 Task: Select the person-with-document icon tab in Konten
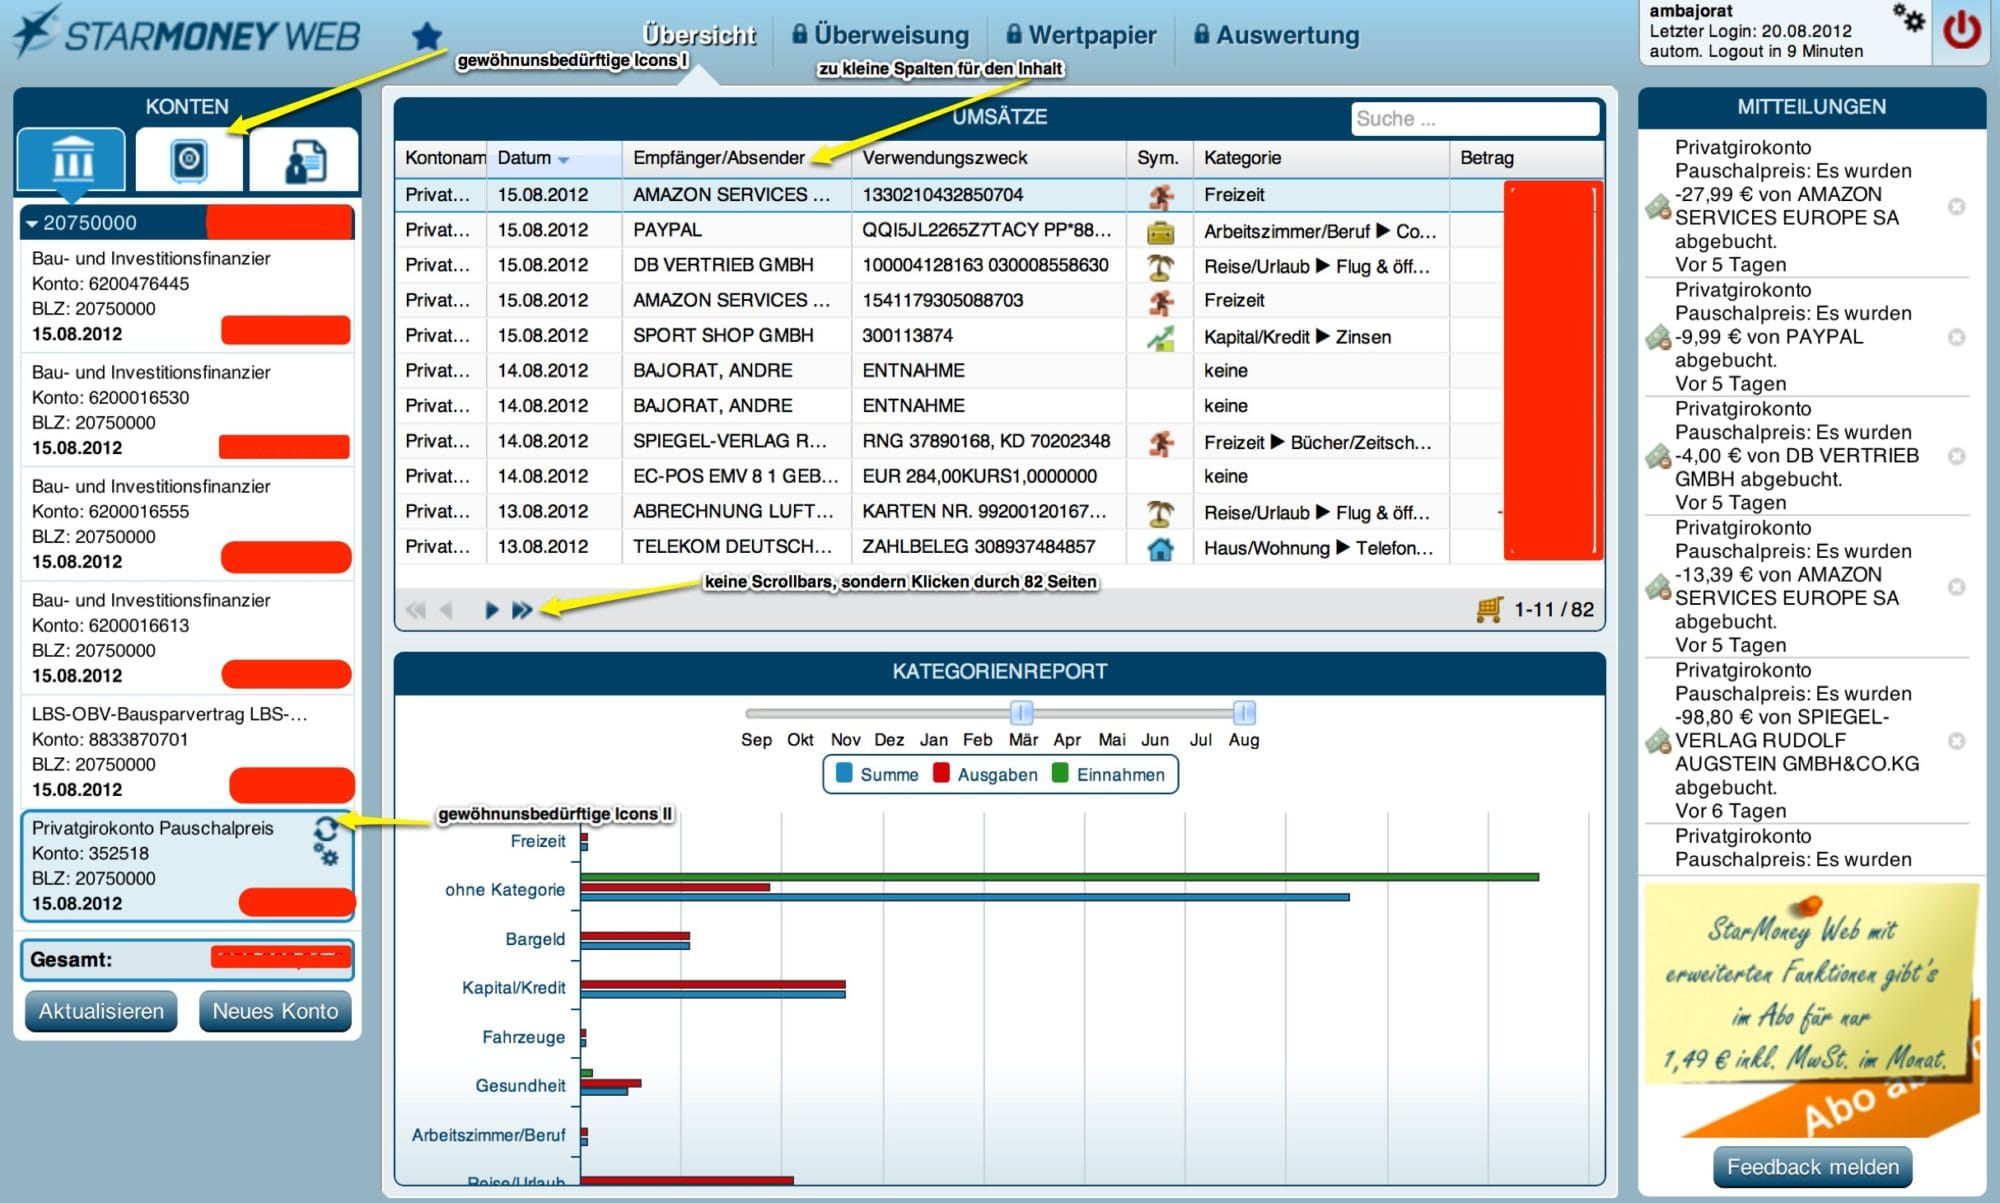(304, 159)
